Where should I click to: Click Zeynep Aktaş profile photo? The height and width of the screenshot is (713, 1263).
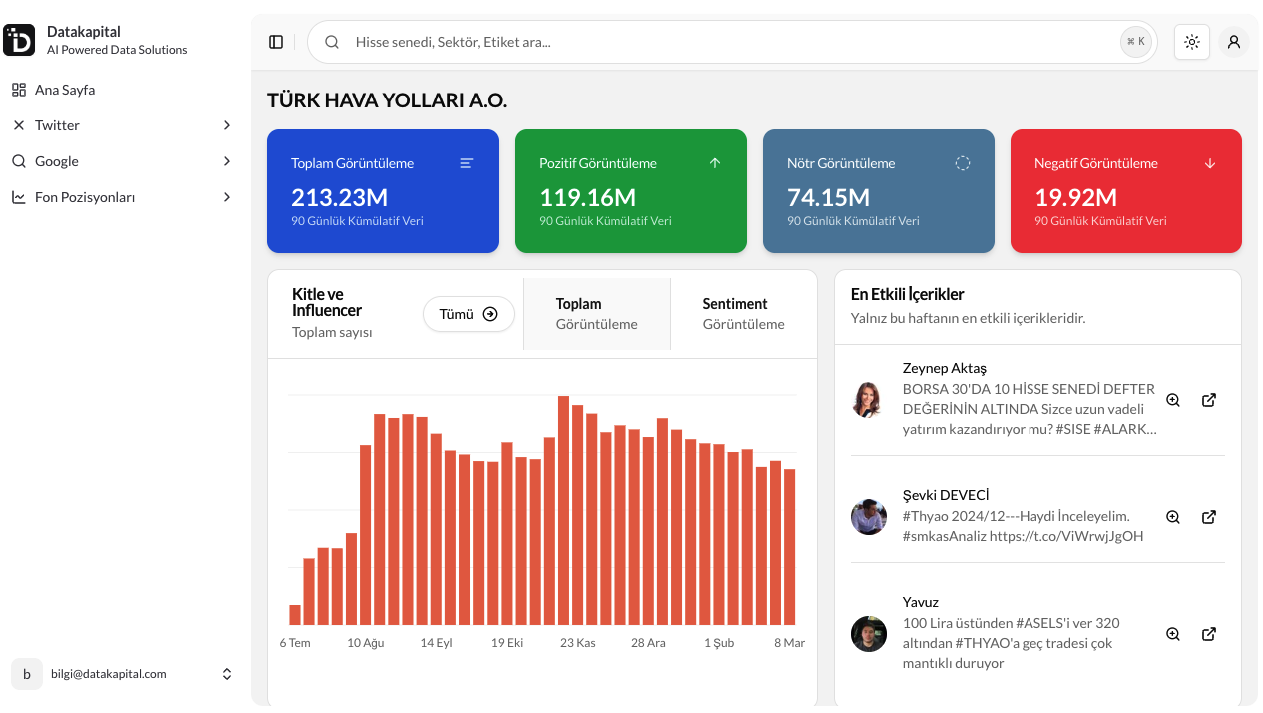pyautogui.click(x=869, y=400)
